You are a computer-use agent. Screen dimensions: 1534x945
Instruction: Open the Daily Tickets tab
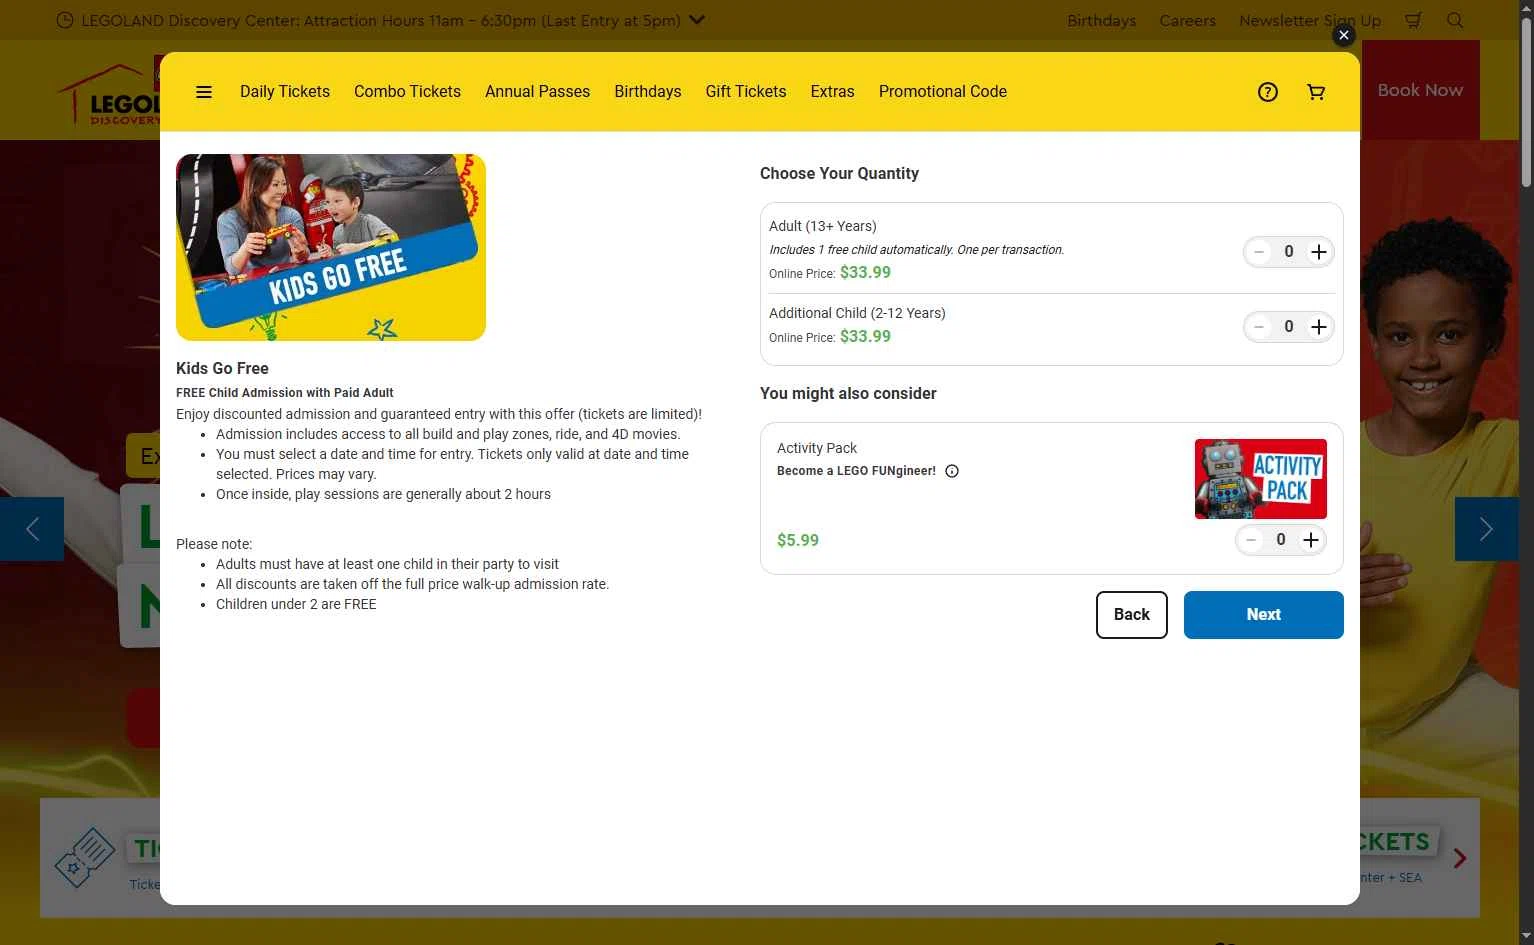point(285,92)
